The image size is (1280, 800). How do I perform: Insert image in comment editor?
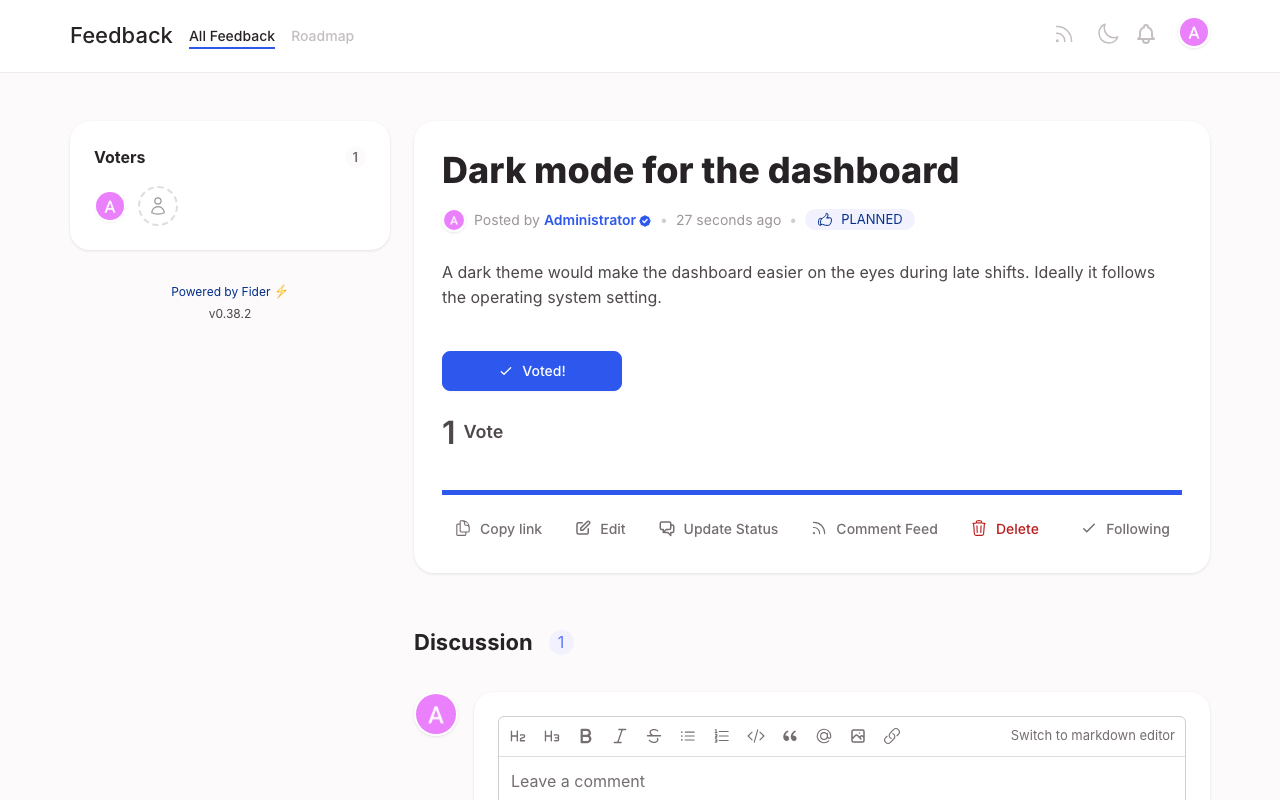point(858,736)
